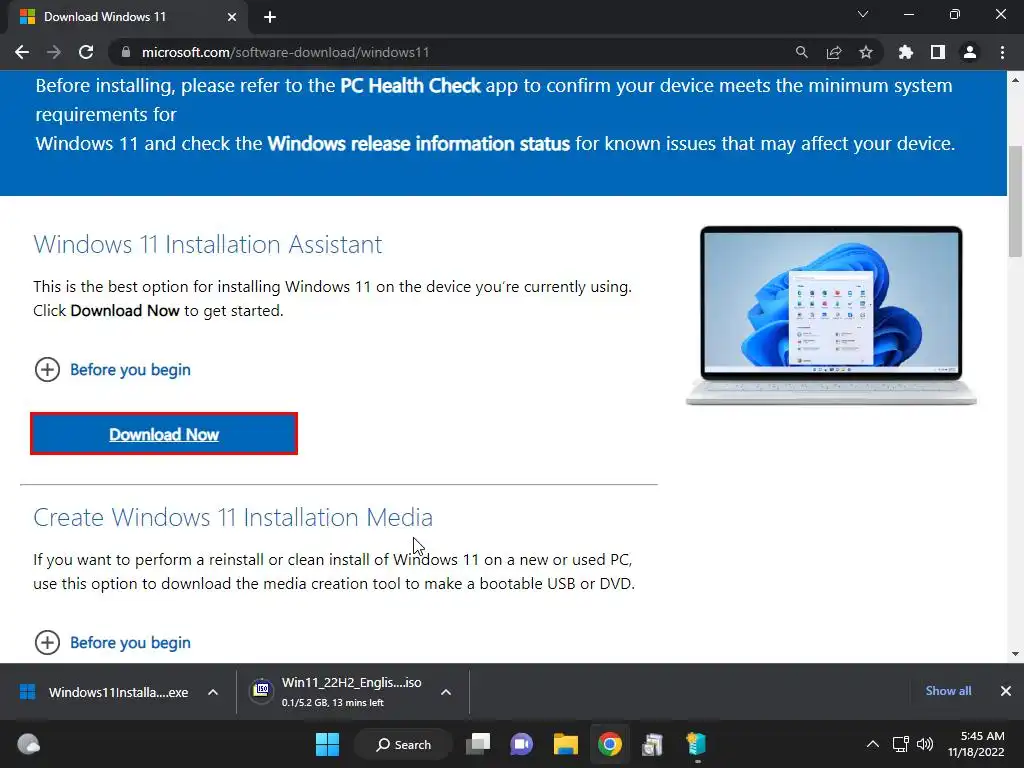Click the Create Windows 11 Installation Media heading
1024x768 pixels.
(233, 517)
